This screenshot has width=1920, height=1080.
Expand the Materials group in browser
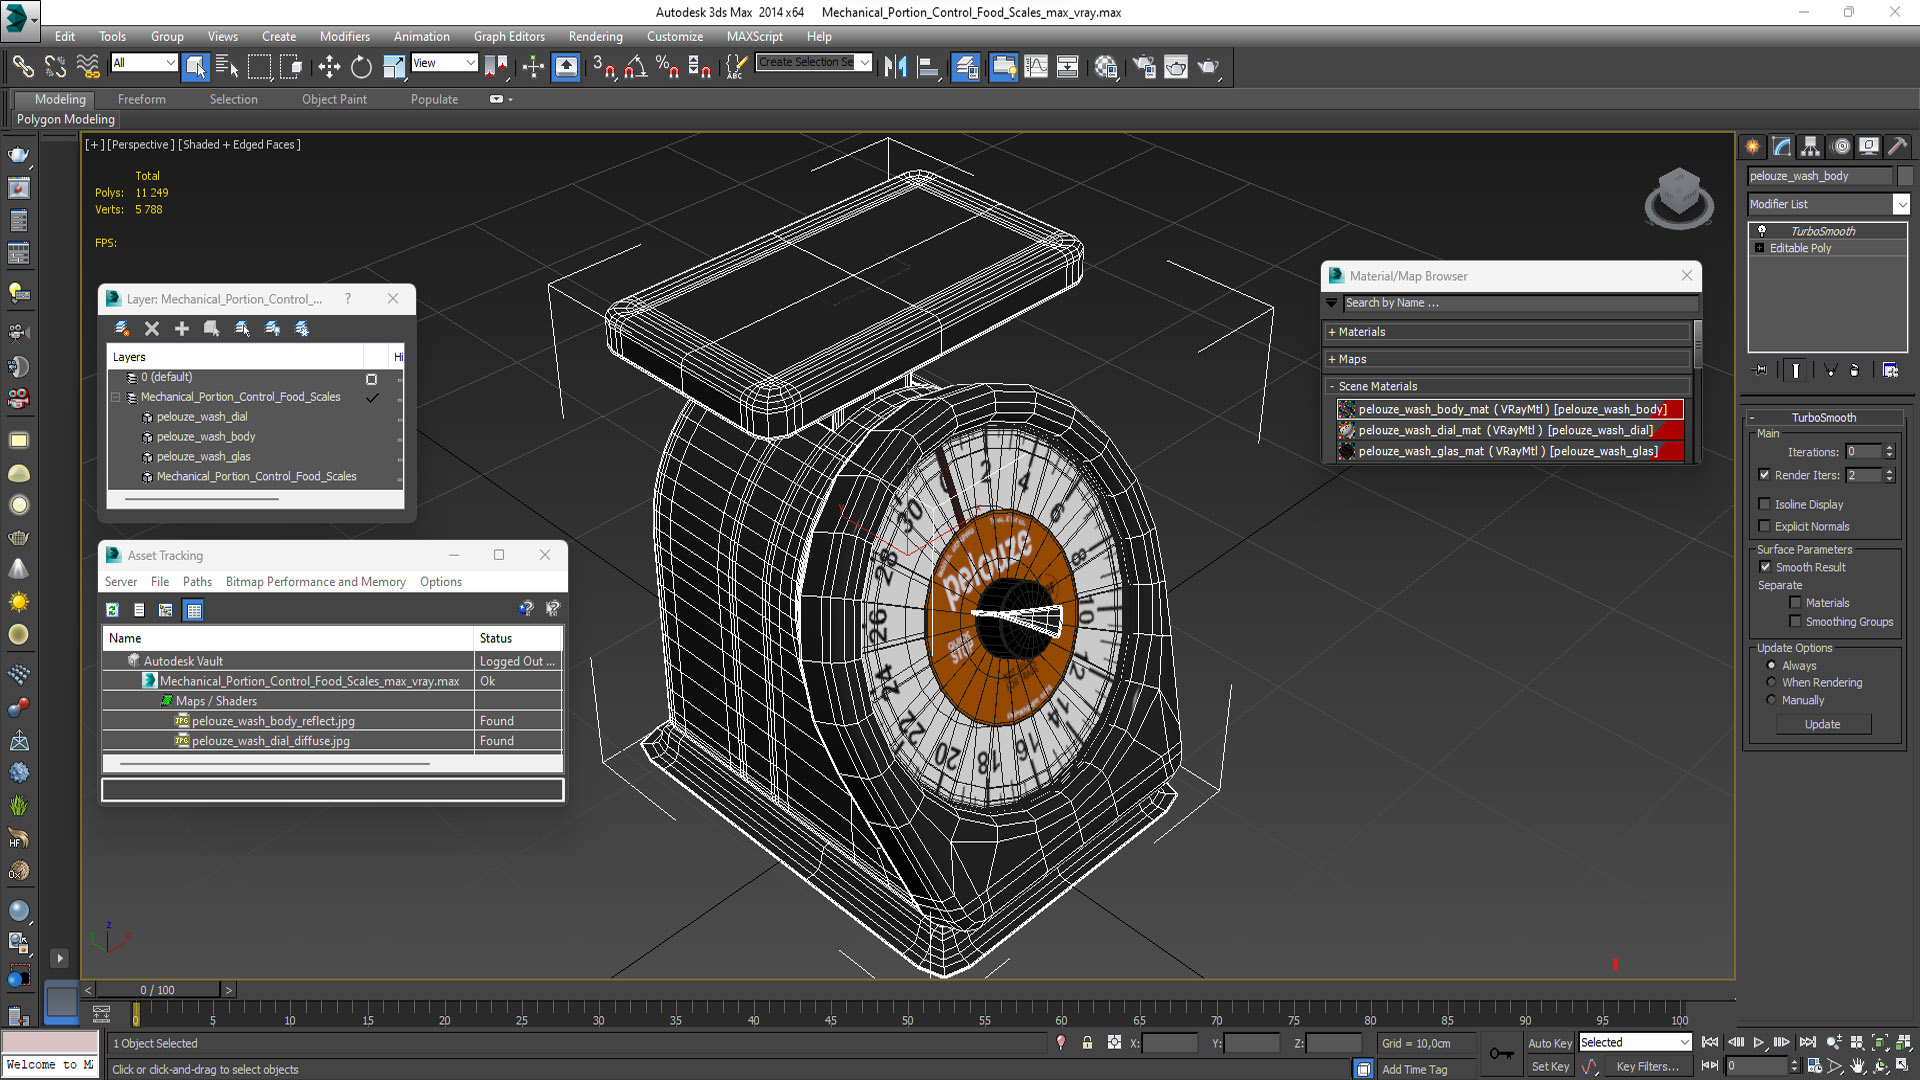1332,332
